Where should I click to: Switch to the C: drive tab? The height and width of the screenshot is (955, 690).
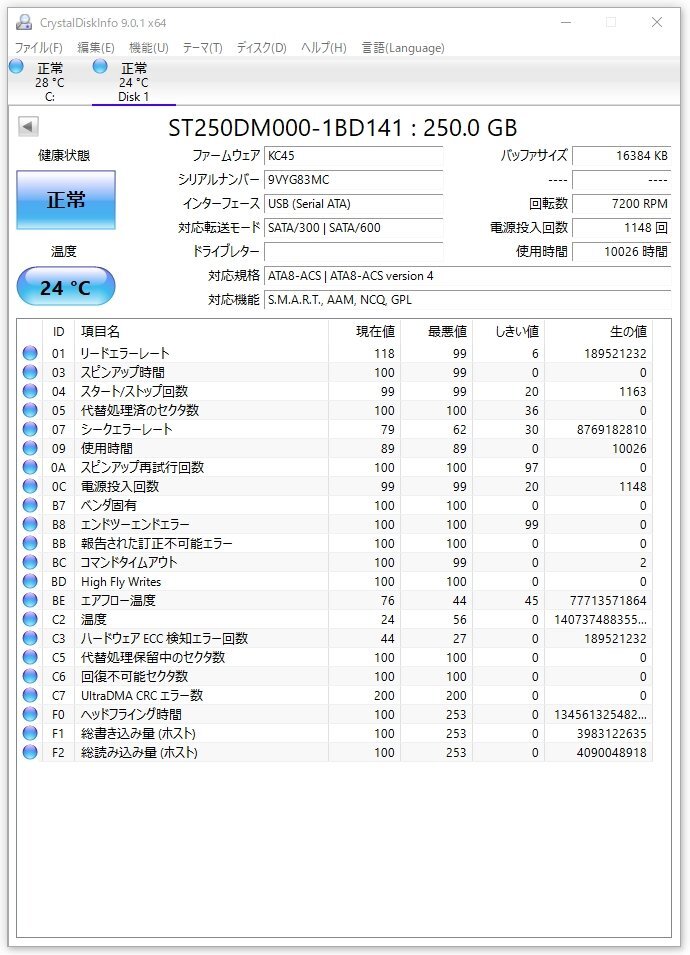pyautogui.click(x=49, y=81)
